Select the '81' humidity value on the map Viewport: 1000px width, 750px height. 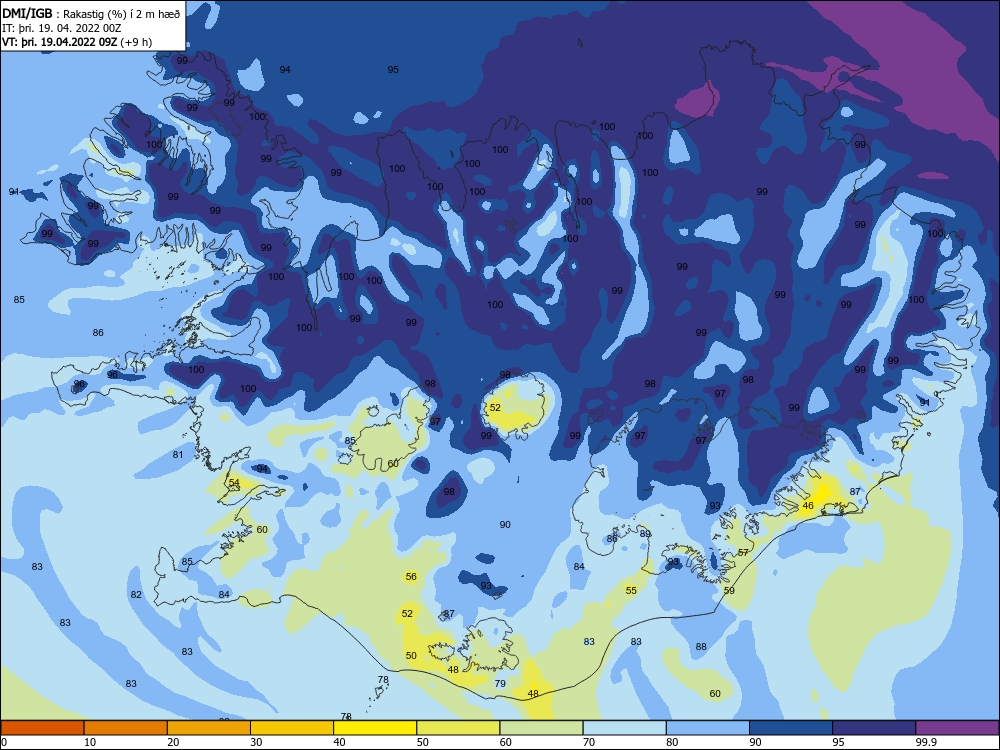tap(178, 455)
